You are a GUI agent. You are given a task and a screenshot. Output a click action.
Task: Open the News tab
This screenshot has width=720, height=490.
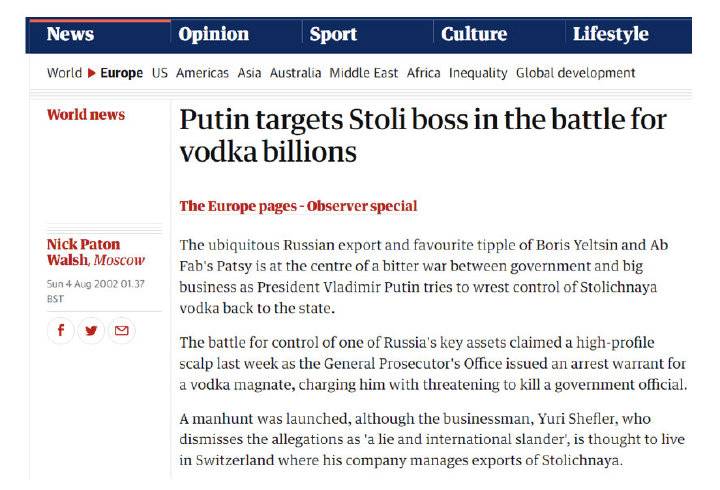[70, 34]
